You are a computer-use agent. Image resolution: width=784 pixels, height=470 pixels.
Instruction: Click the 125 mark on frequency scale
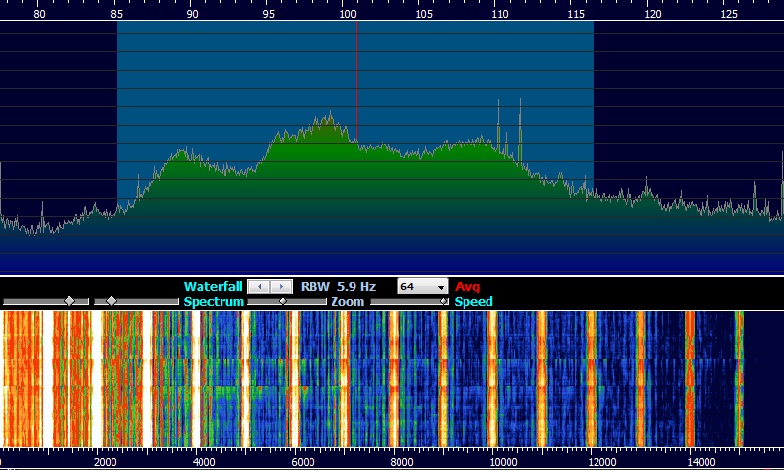pos(729,14)
